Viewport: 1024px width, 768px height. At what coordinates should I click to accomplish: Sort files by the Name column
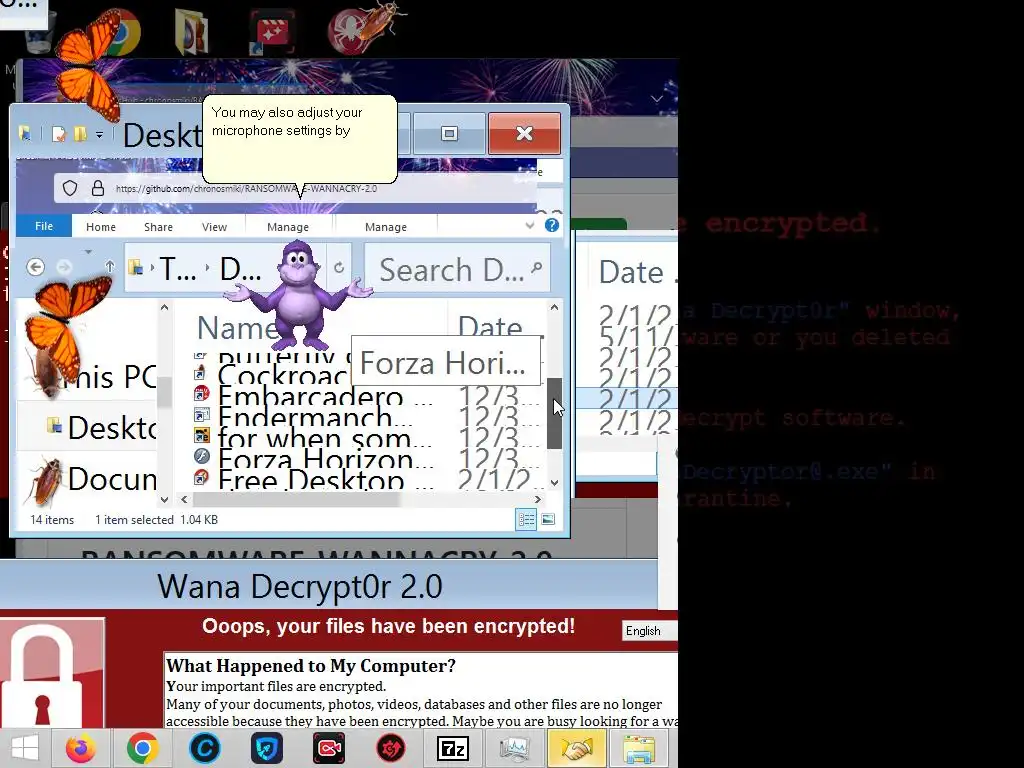point(237,327)
